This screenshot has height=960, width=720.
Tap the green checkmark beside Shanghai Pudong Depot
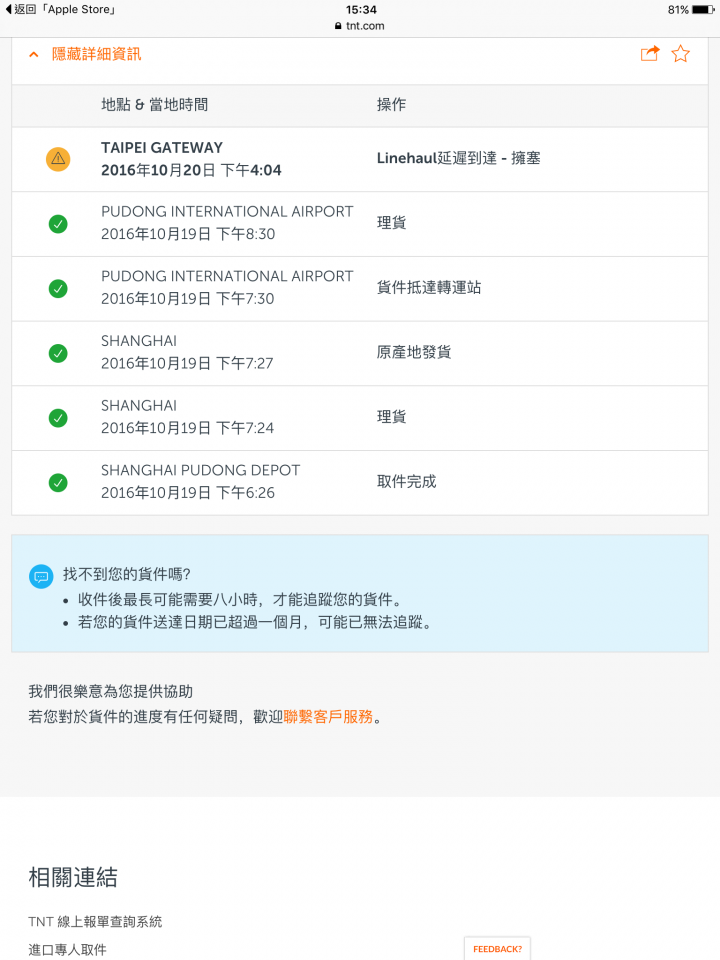(x=58, y=483)
